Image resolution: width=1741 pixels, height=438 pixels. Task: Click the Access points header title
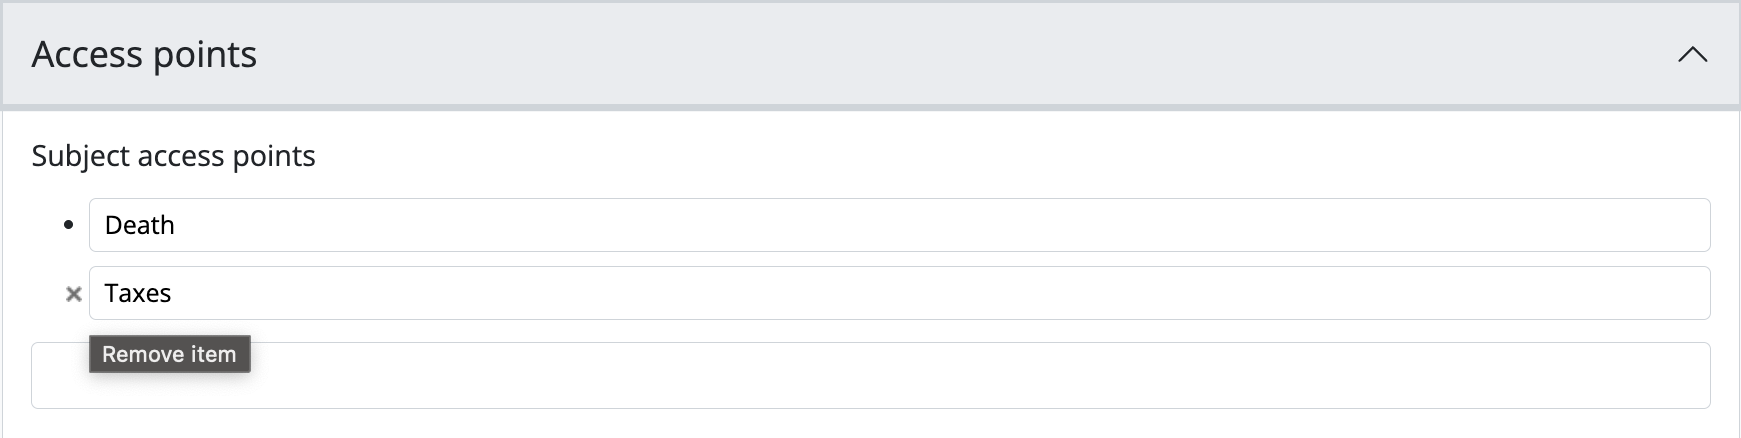pos(144,55)
